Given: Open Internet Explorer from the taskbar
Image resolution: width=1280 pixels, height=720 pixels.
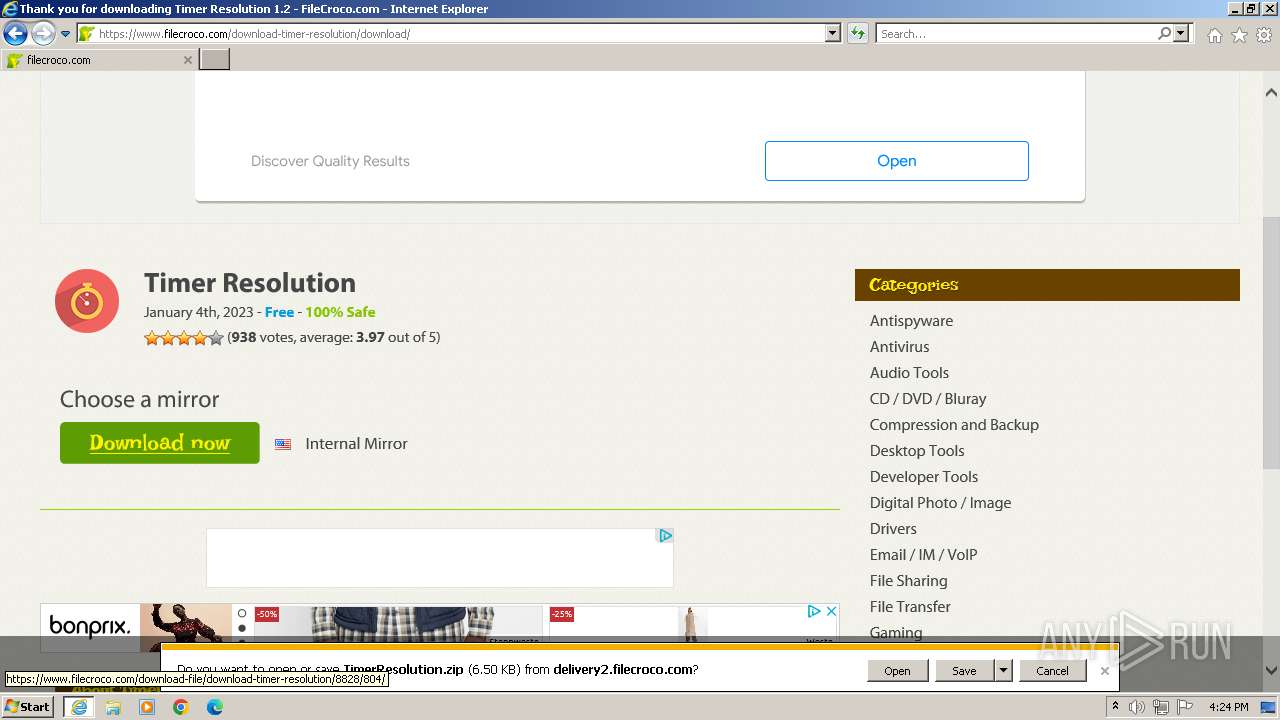Looking at the screenshot, I should [79, 707].
